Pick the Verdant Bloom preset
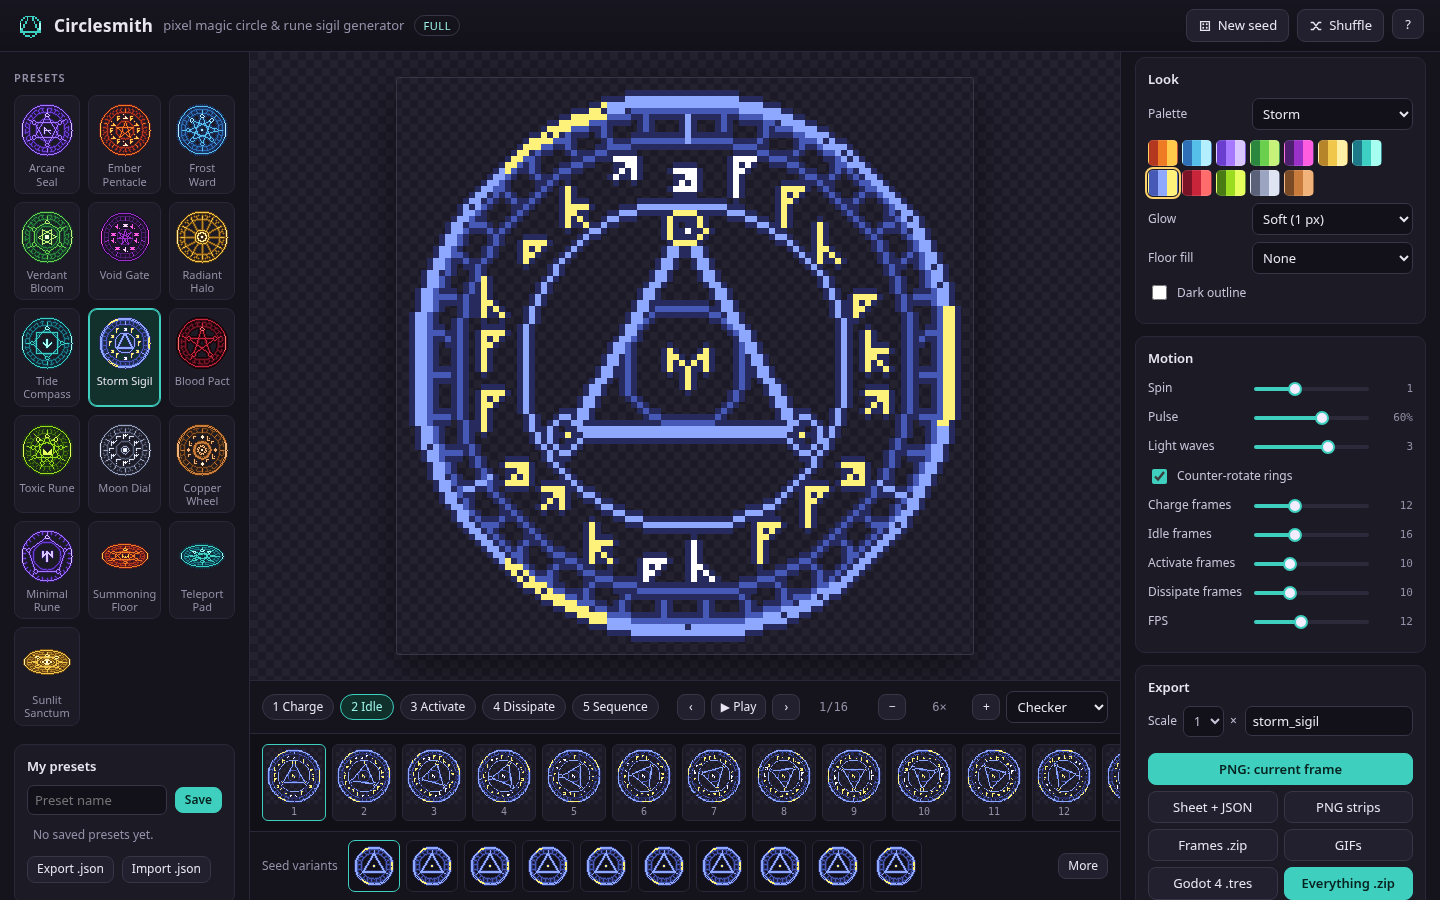The height and width of the screenshot is (900, 1440). coord(47,251)
